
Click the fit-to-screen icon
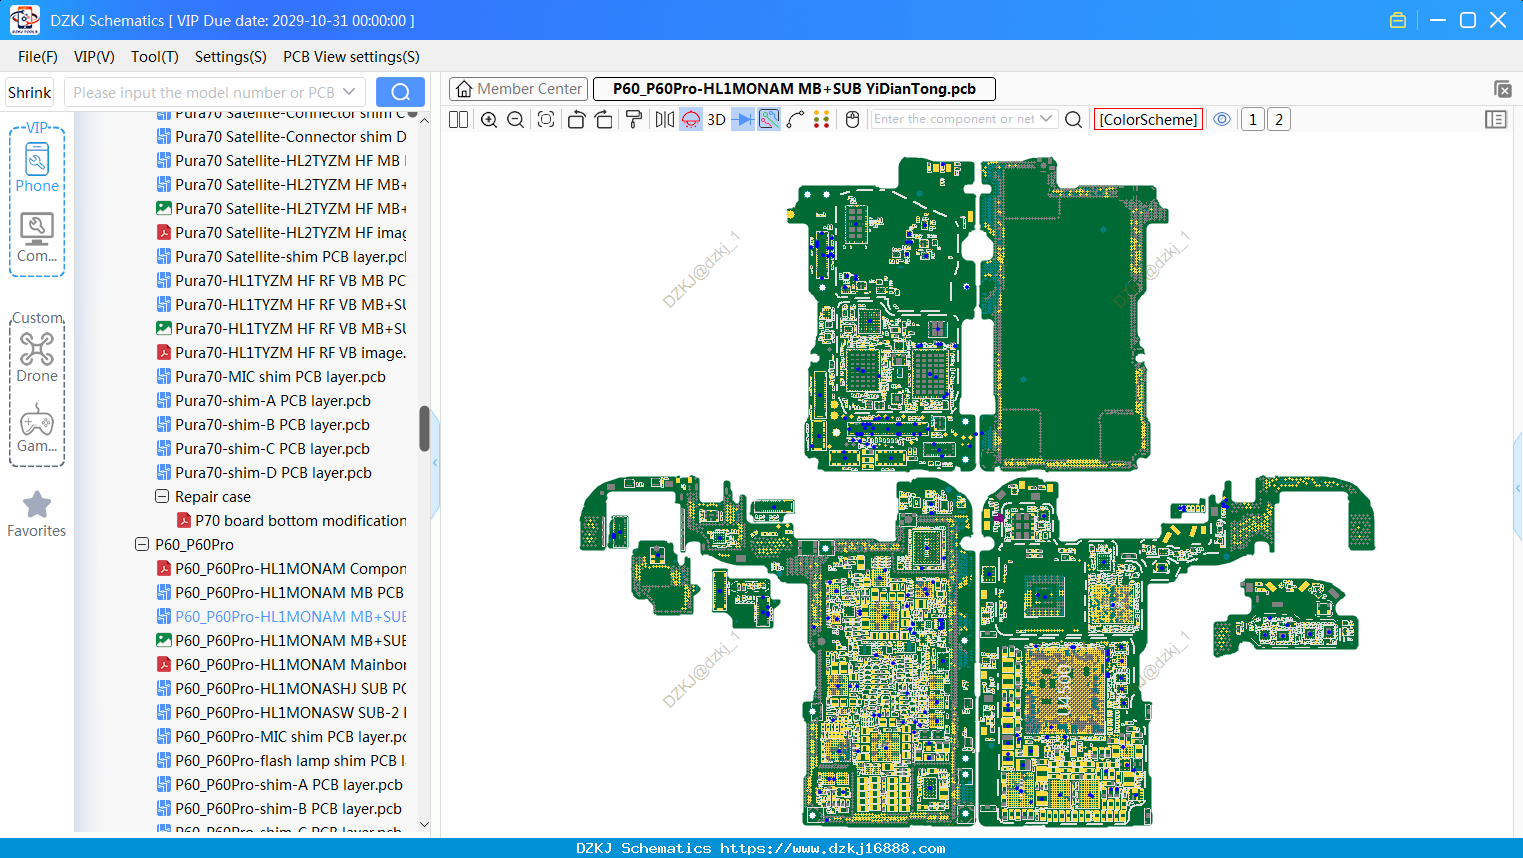click(x=546, y=120)
